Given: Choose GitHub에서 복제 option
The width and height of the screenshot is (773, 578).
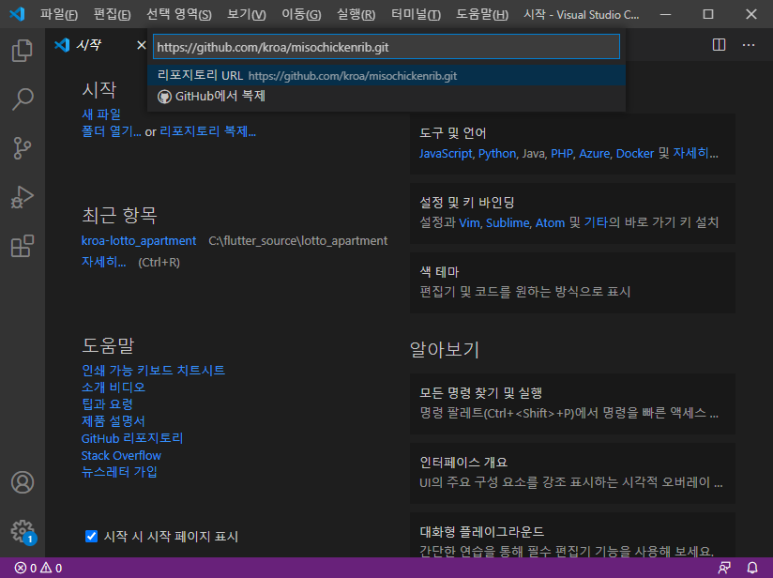Looking at the screenshot, I should tap(386, 96).
